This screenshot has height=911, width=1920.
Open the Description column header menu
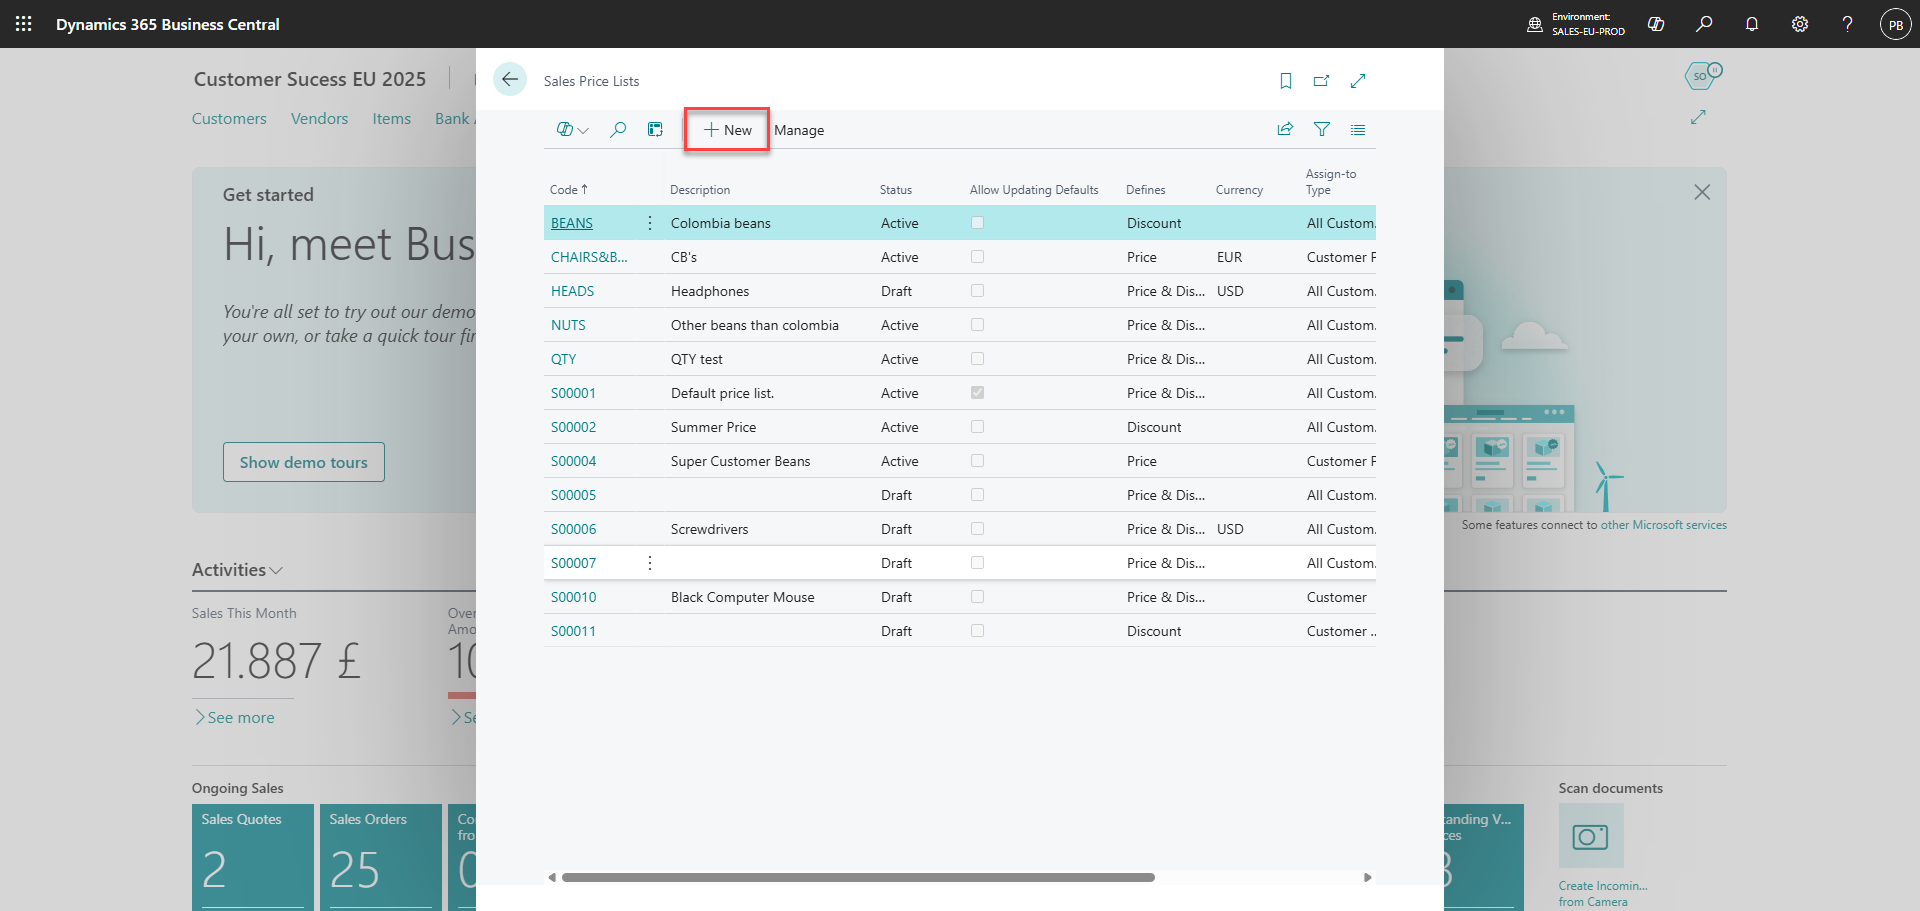[x=700, y=190]
